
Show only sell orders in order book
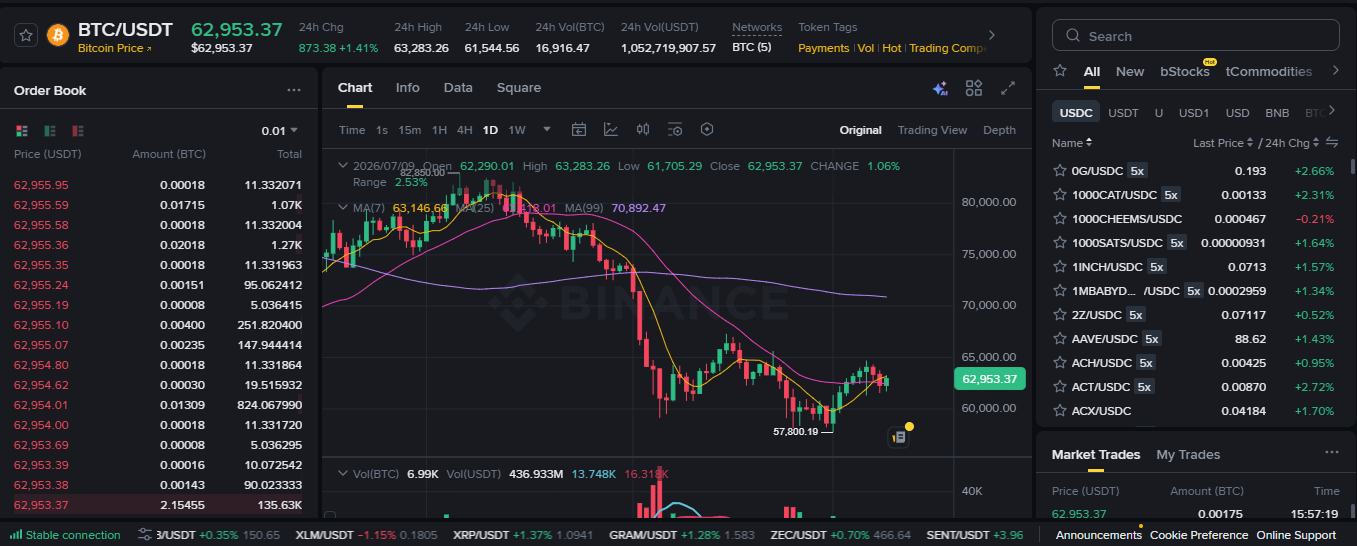point(77,131)
